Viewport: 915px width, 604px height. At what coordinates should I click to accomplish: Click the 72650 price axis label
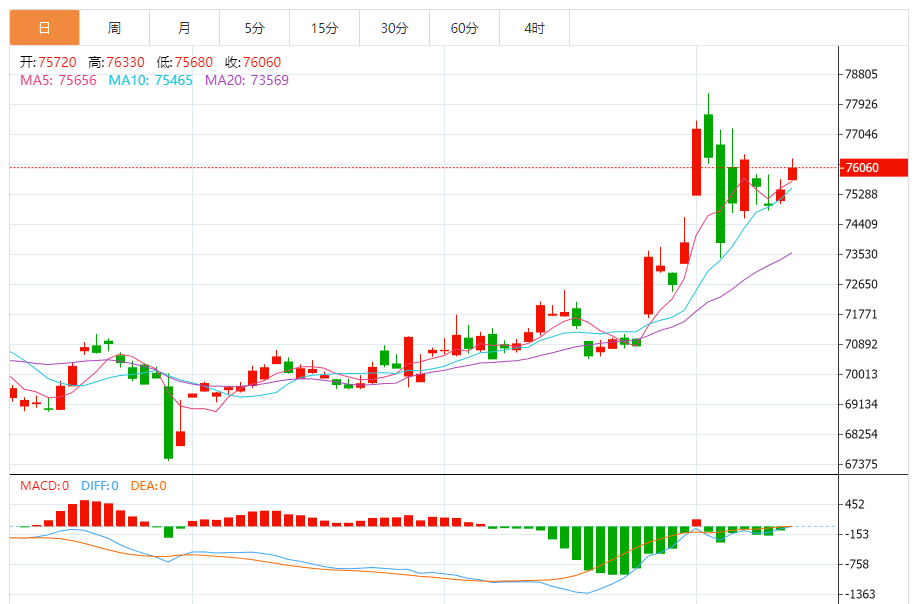[861, 284]
